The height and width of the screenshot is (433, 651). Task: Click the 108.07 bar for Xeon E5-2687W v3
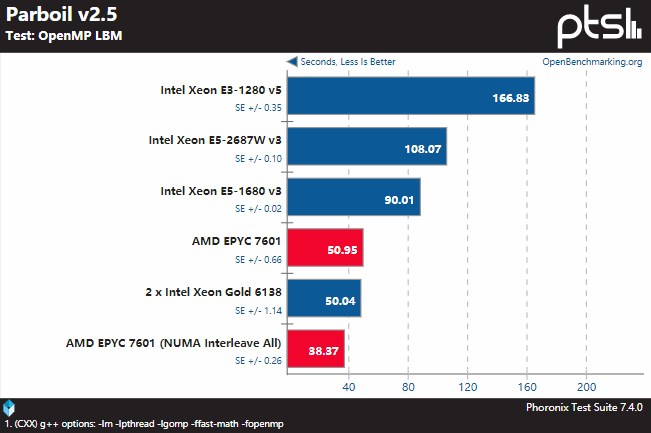367,146
